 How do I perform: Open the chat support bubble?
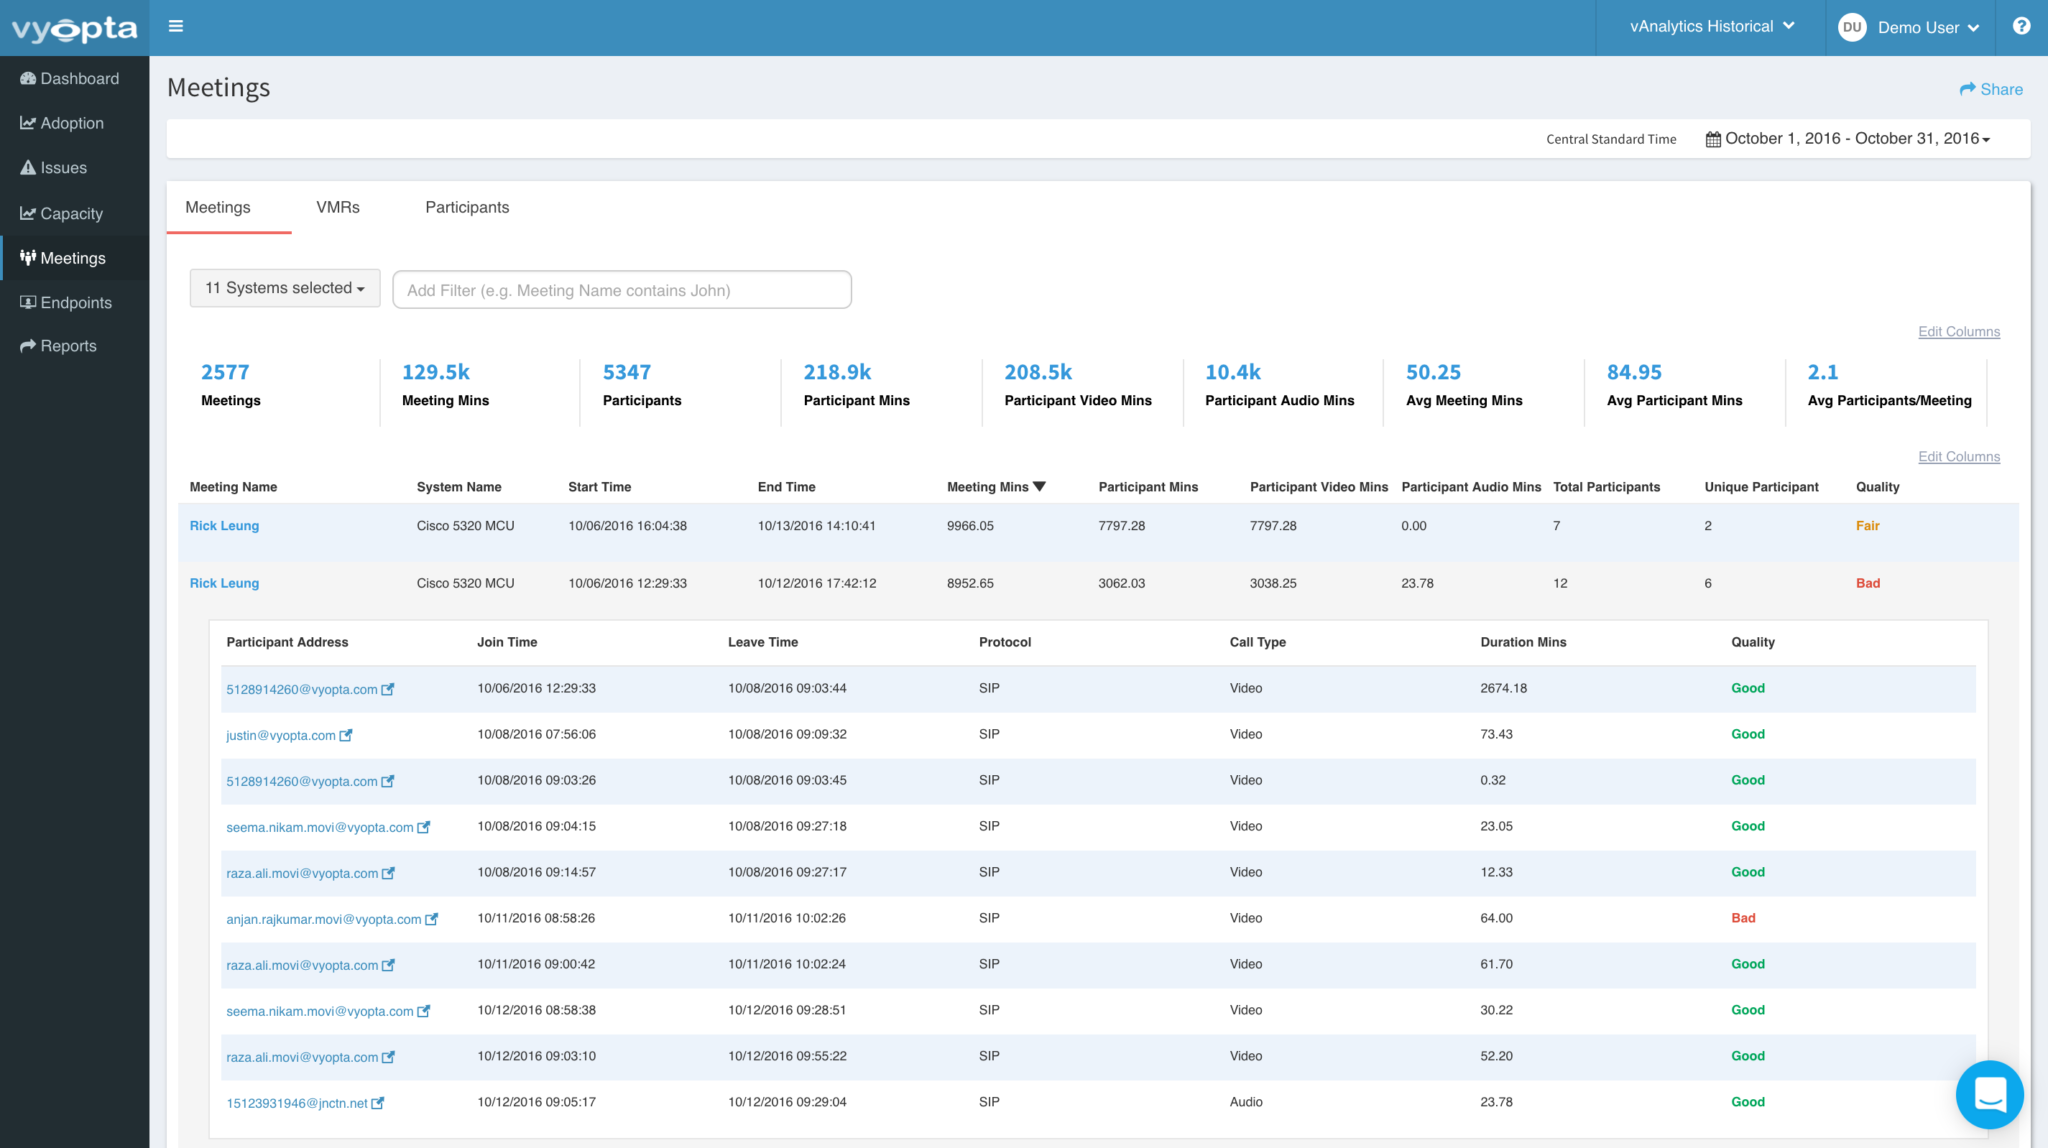(x=1989, y=1094)
